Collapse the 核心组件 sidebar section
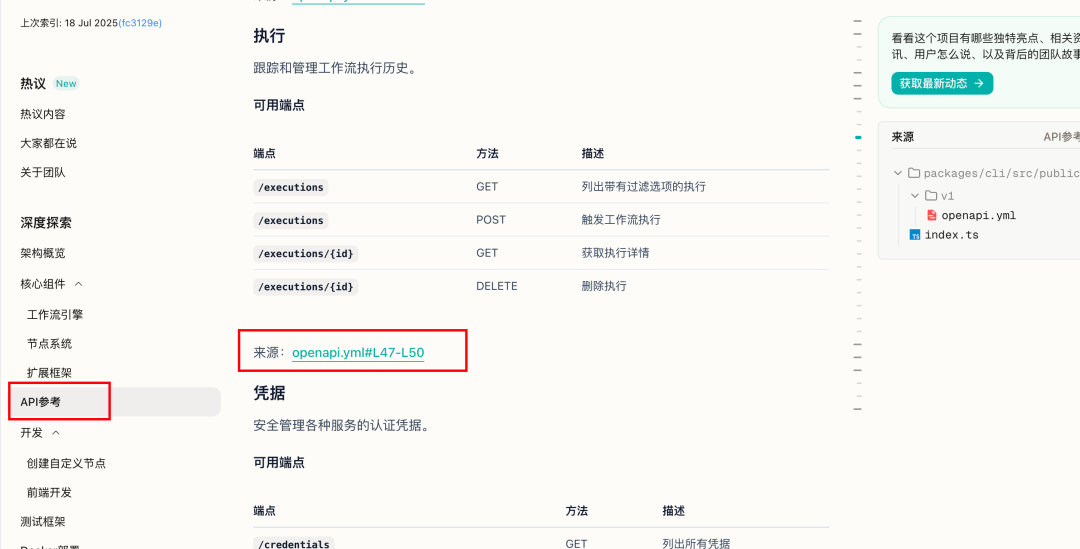Viewport: 1080px width, 549px height. coord(79,284)
